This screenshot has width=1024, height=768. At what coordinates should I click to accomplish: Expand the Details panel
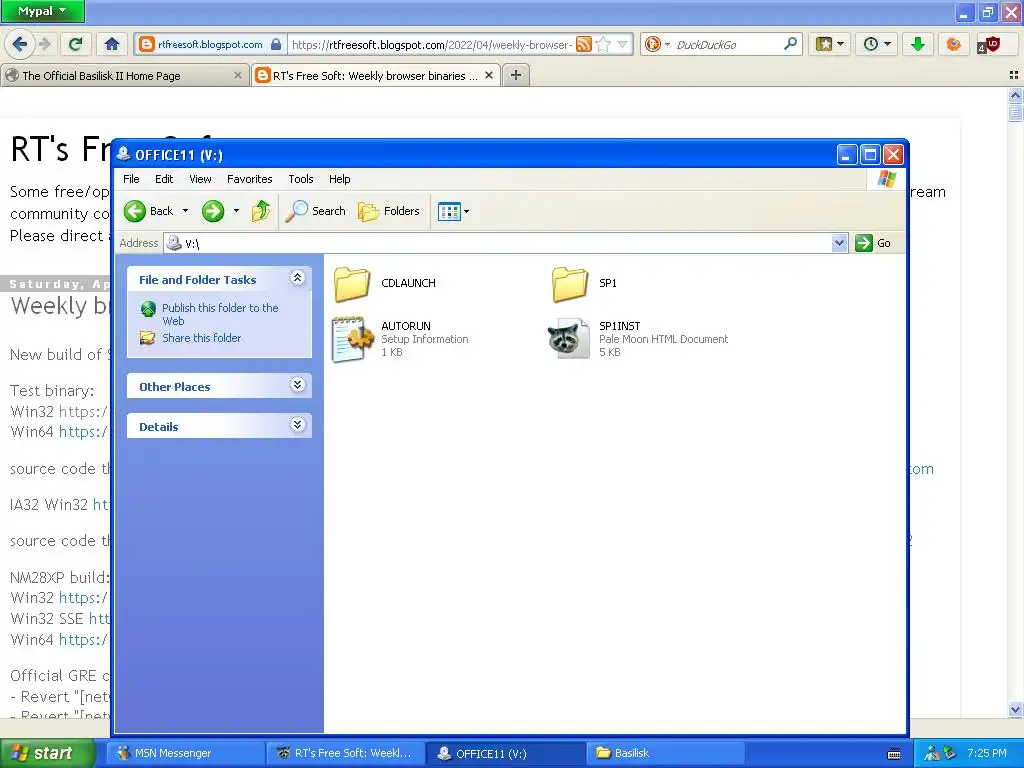pos(297,425)
